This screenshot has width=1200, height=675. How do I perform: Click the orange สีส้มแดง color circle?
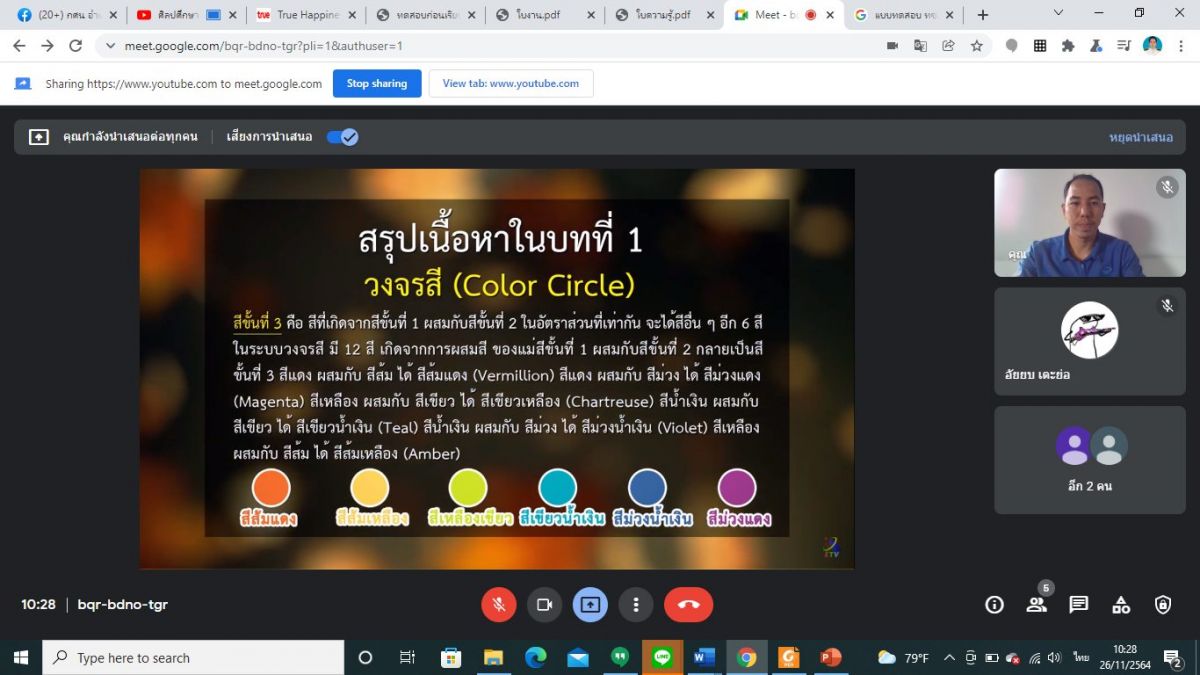270,488
